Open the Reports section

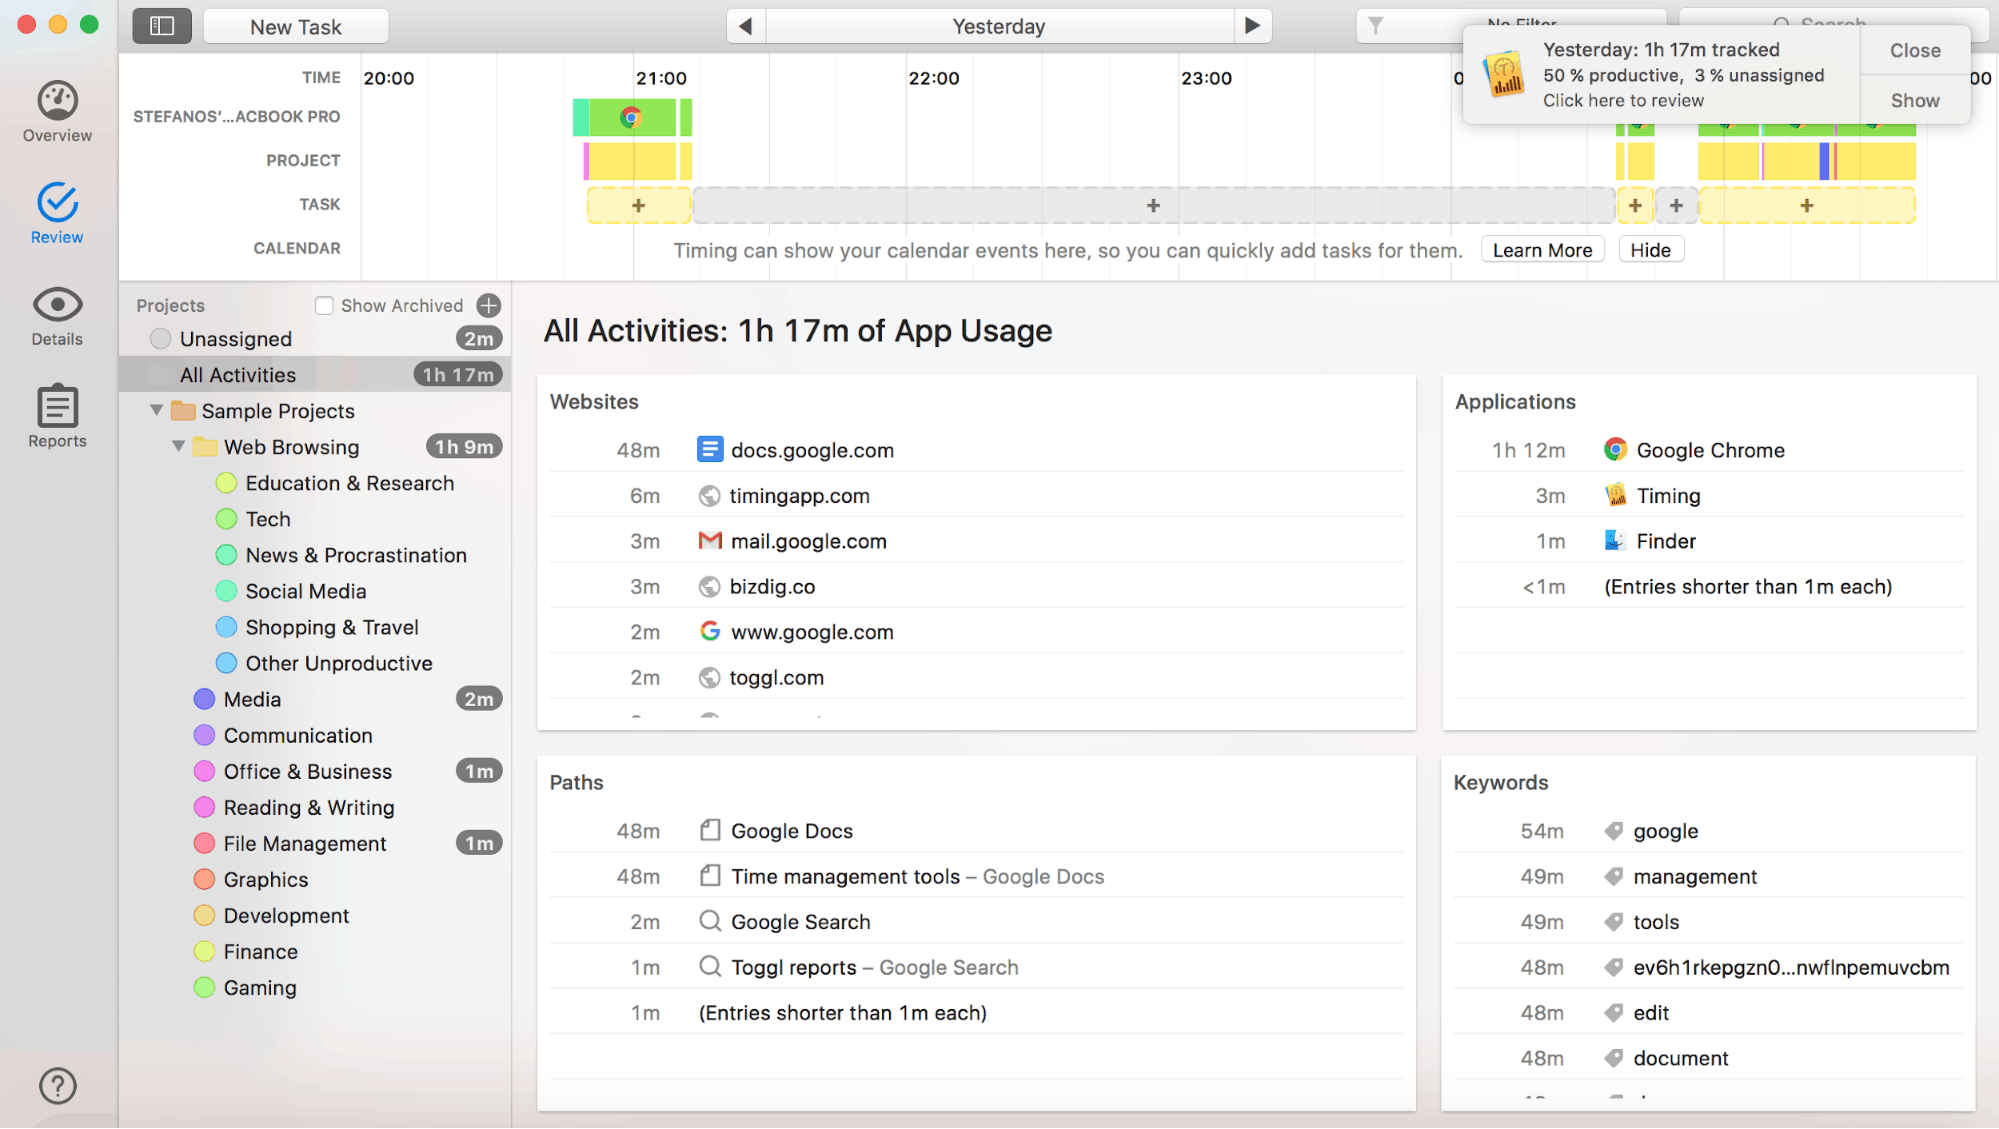click(57, 417)
